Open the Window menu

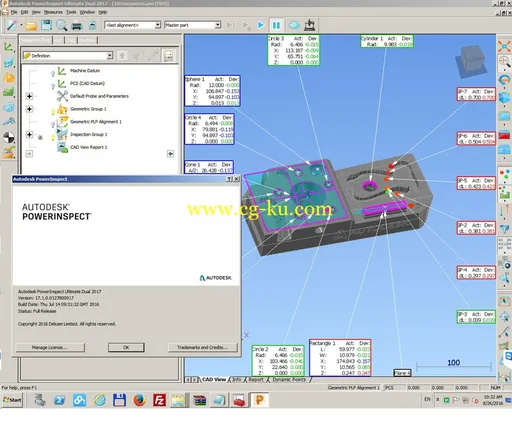coord(87,12)
